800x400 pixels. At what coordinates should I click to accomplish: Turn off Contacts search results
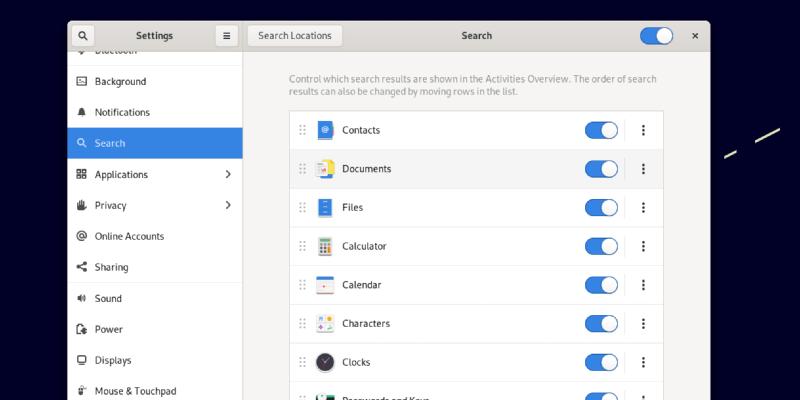point(601,130)
